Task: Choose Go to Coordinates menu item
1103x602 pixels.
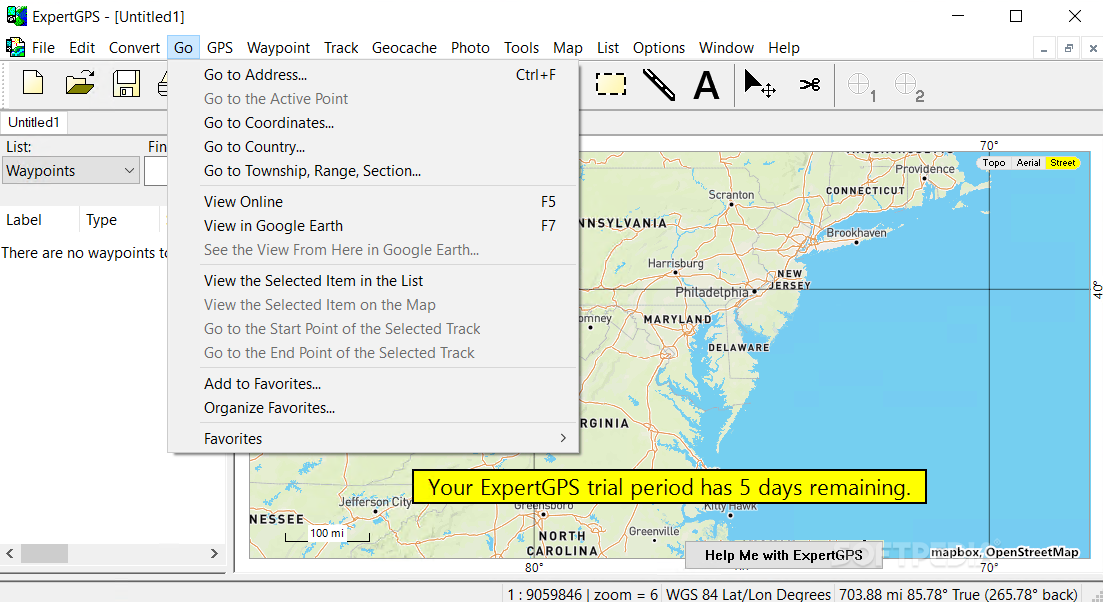Action: click(373, 122)
